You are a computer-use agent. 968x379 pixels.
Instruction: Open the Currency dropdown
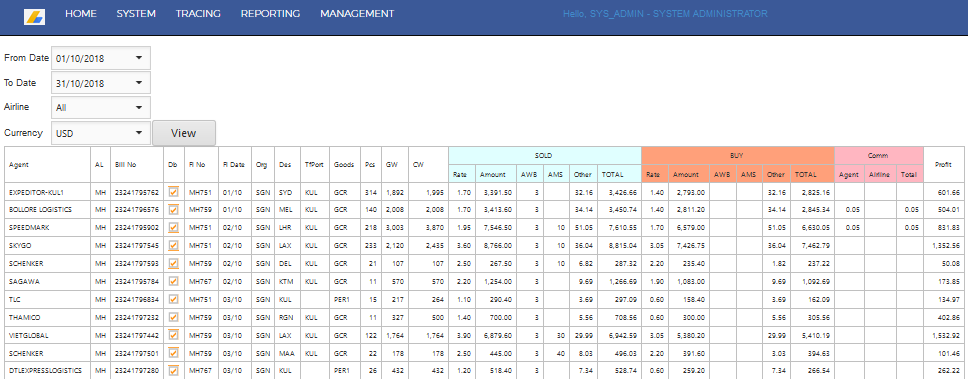pyautogui.click(x=101, y=133)
